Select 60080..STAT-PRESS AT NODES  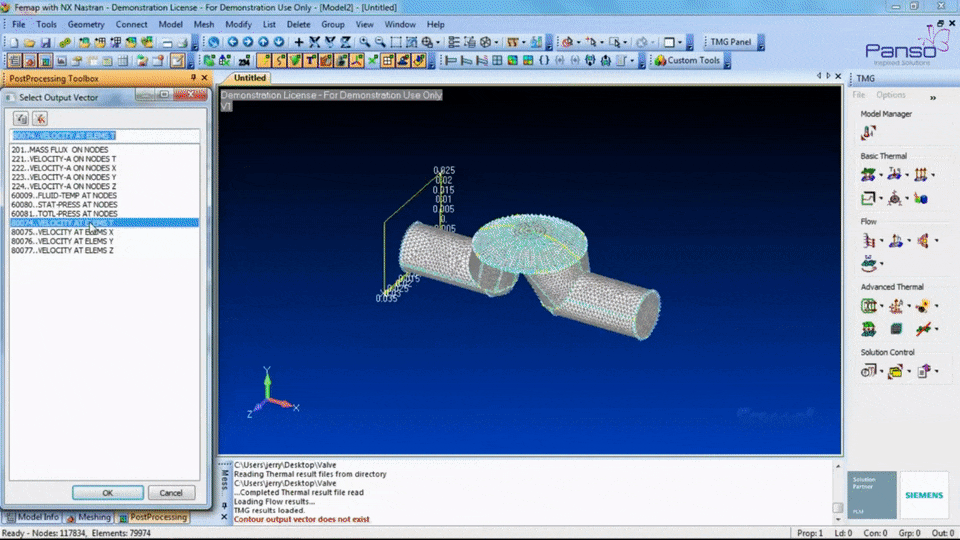coord(105,204)
